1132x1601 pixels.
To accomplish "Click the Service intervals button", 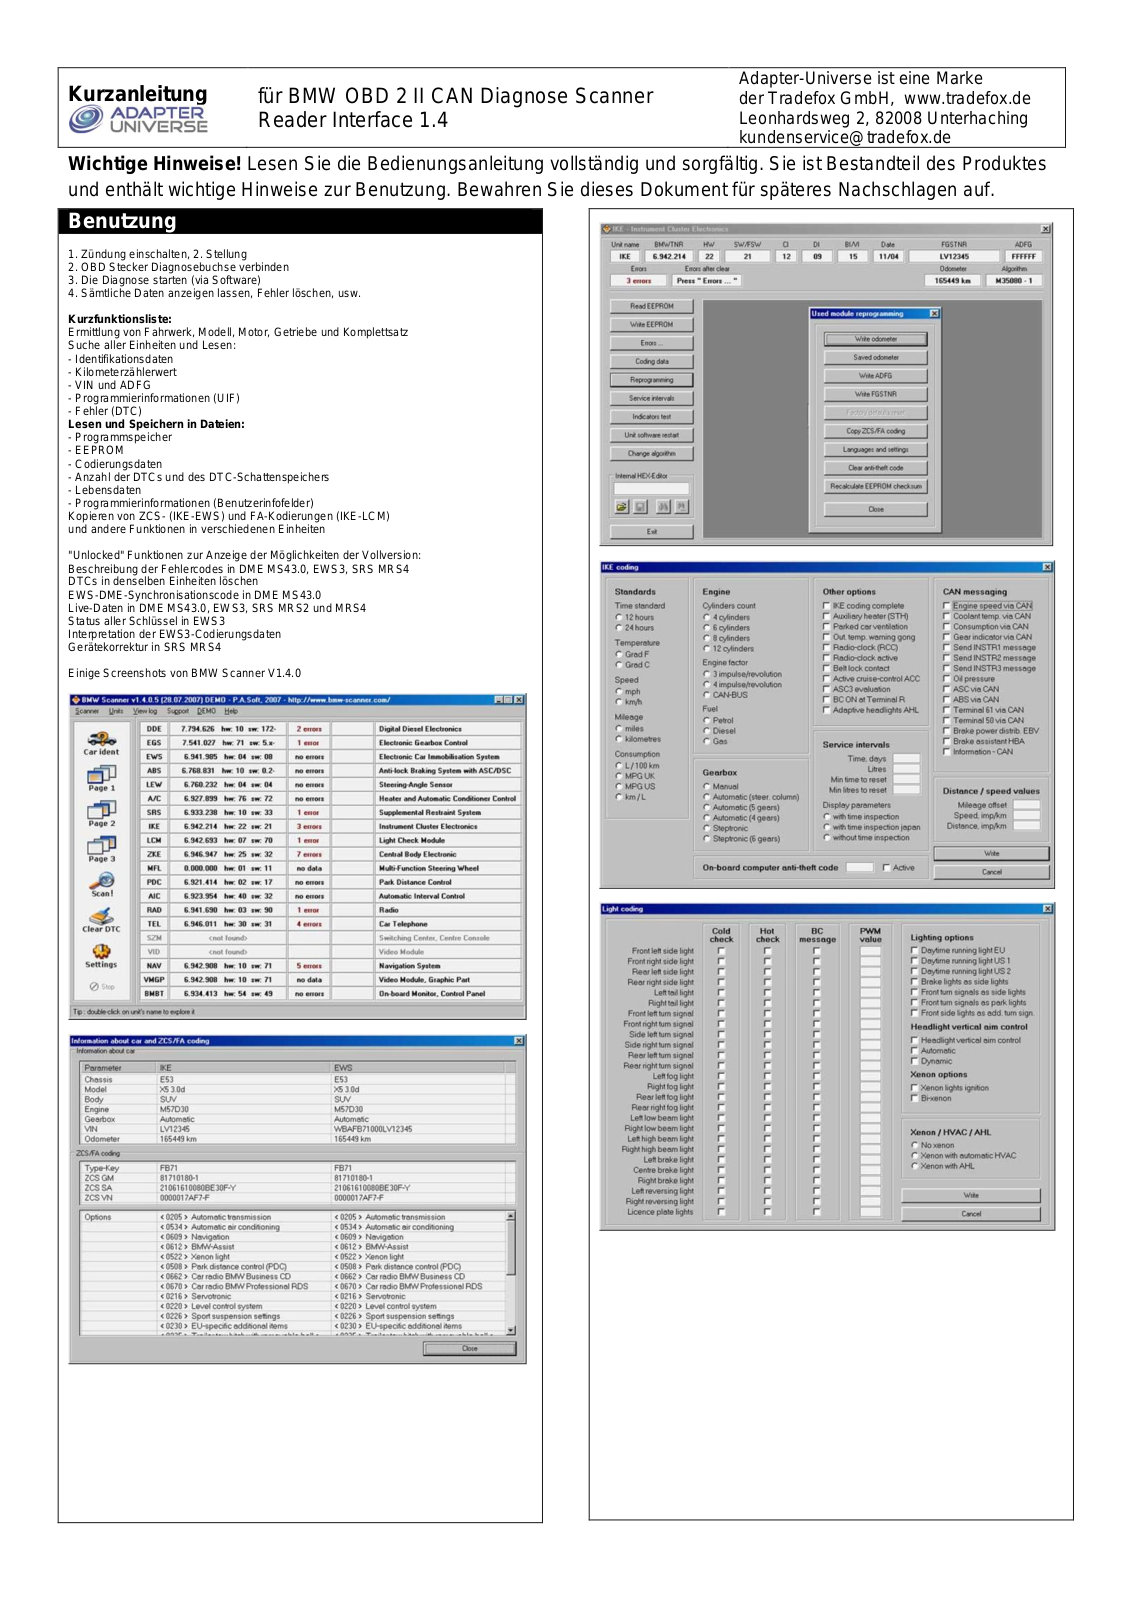I will pyautogui.click(x=651, y=398).
